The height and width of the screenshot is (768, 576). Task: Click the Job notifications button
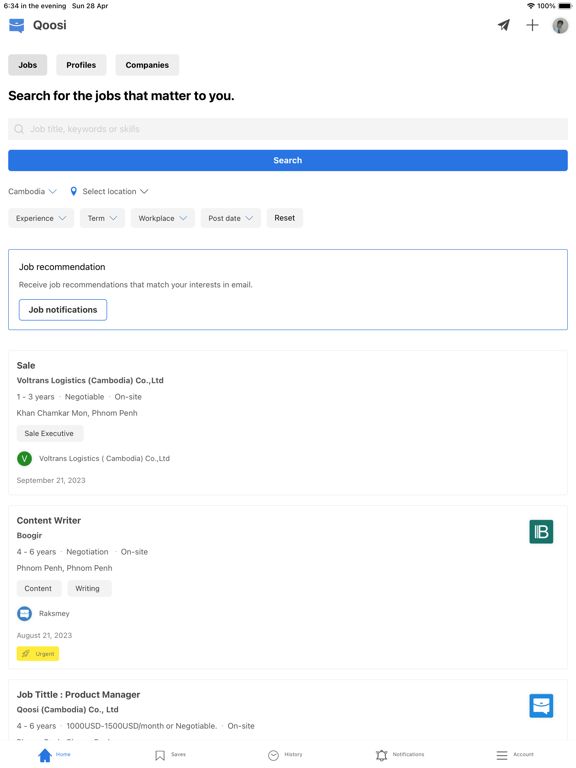click(63, 310)
